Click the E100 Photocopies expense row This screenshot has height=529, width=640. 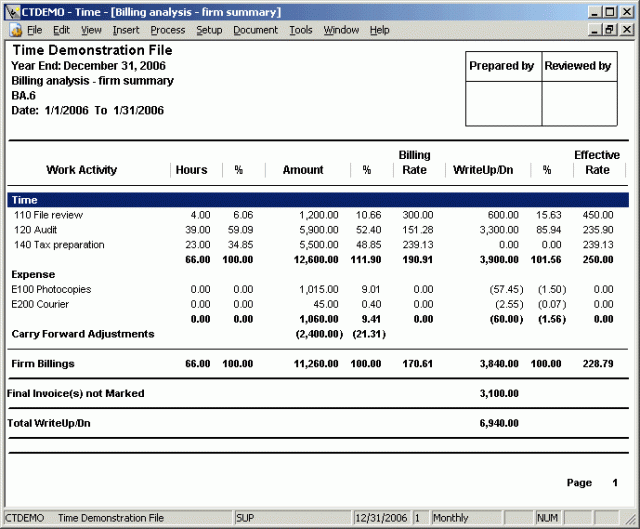click(x=48, y=289)
